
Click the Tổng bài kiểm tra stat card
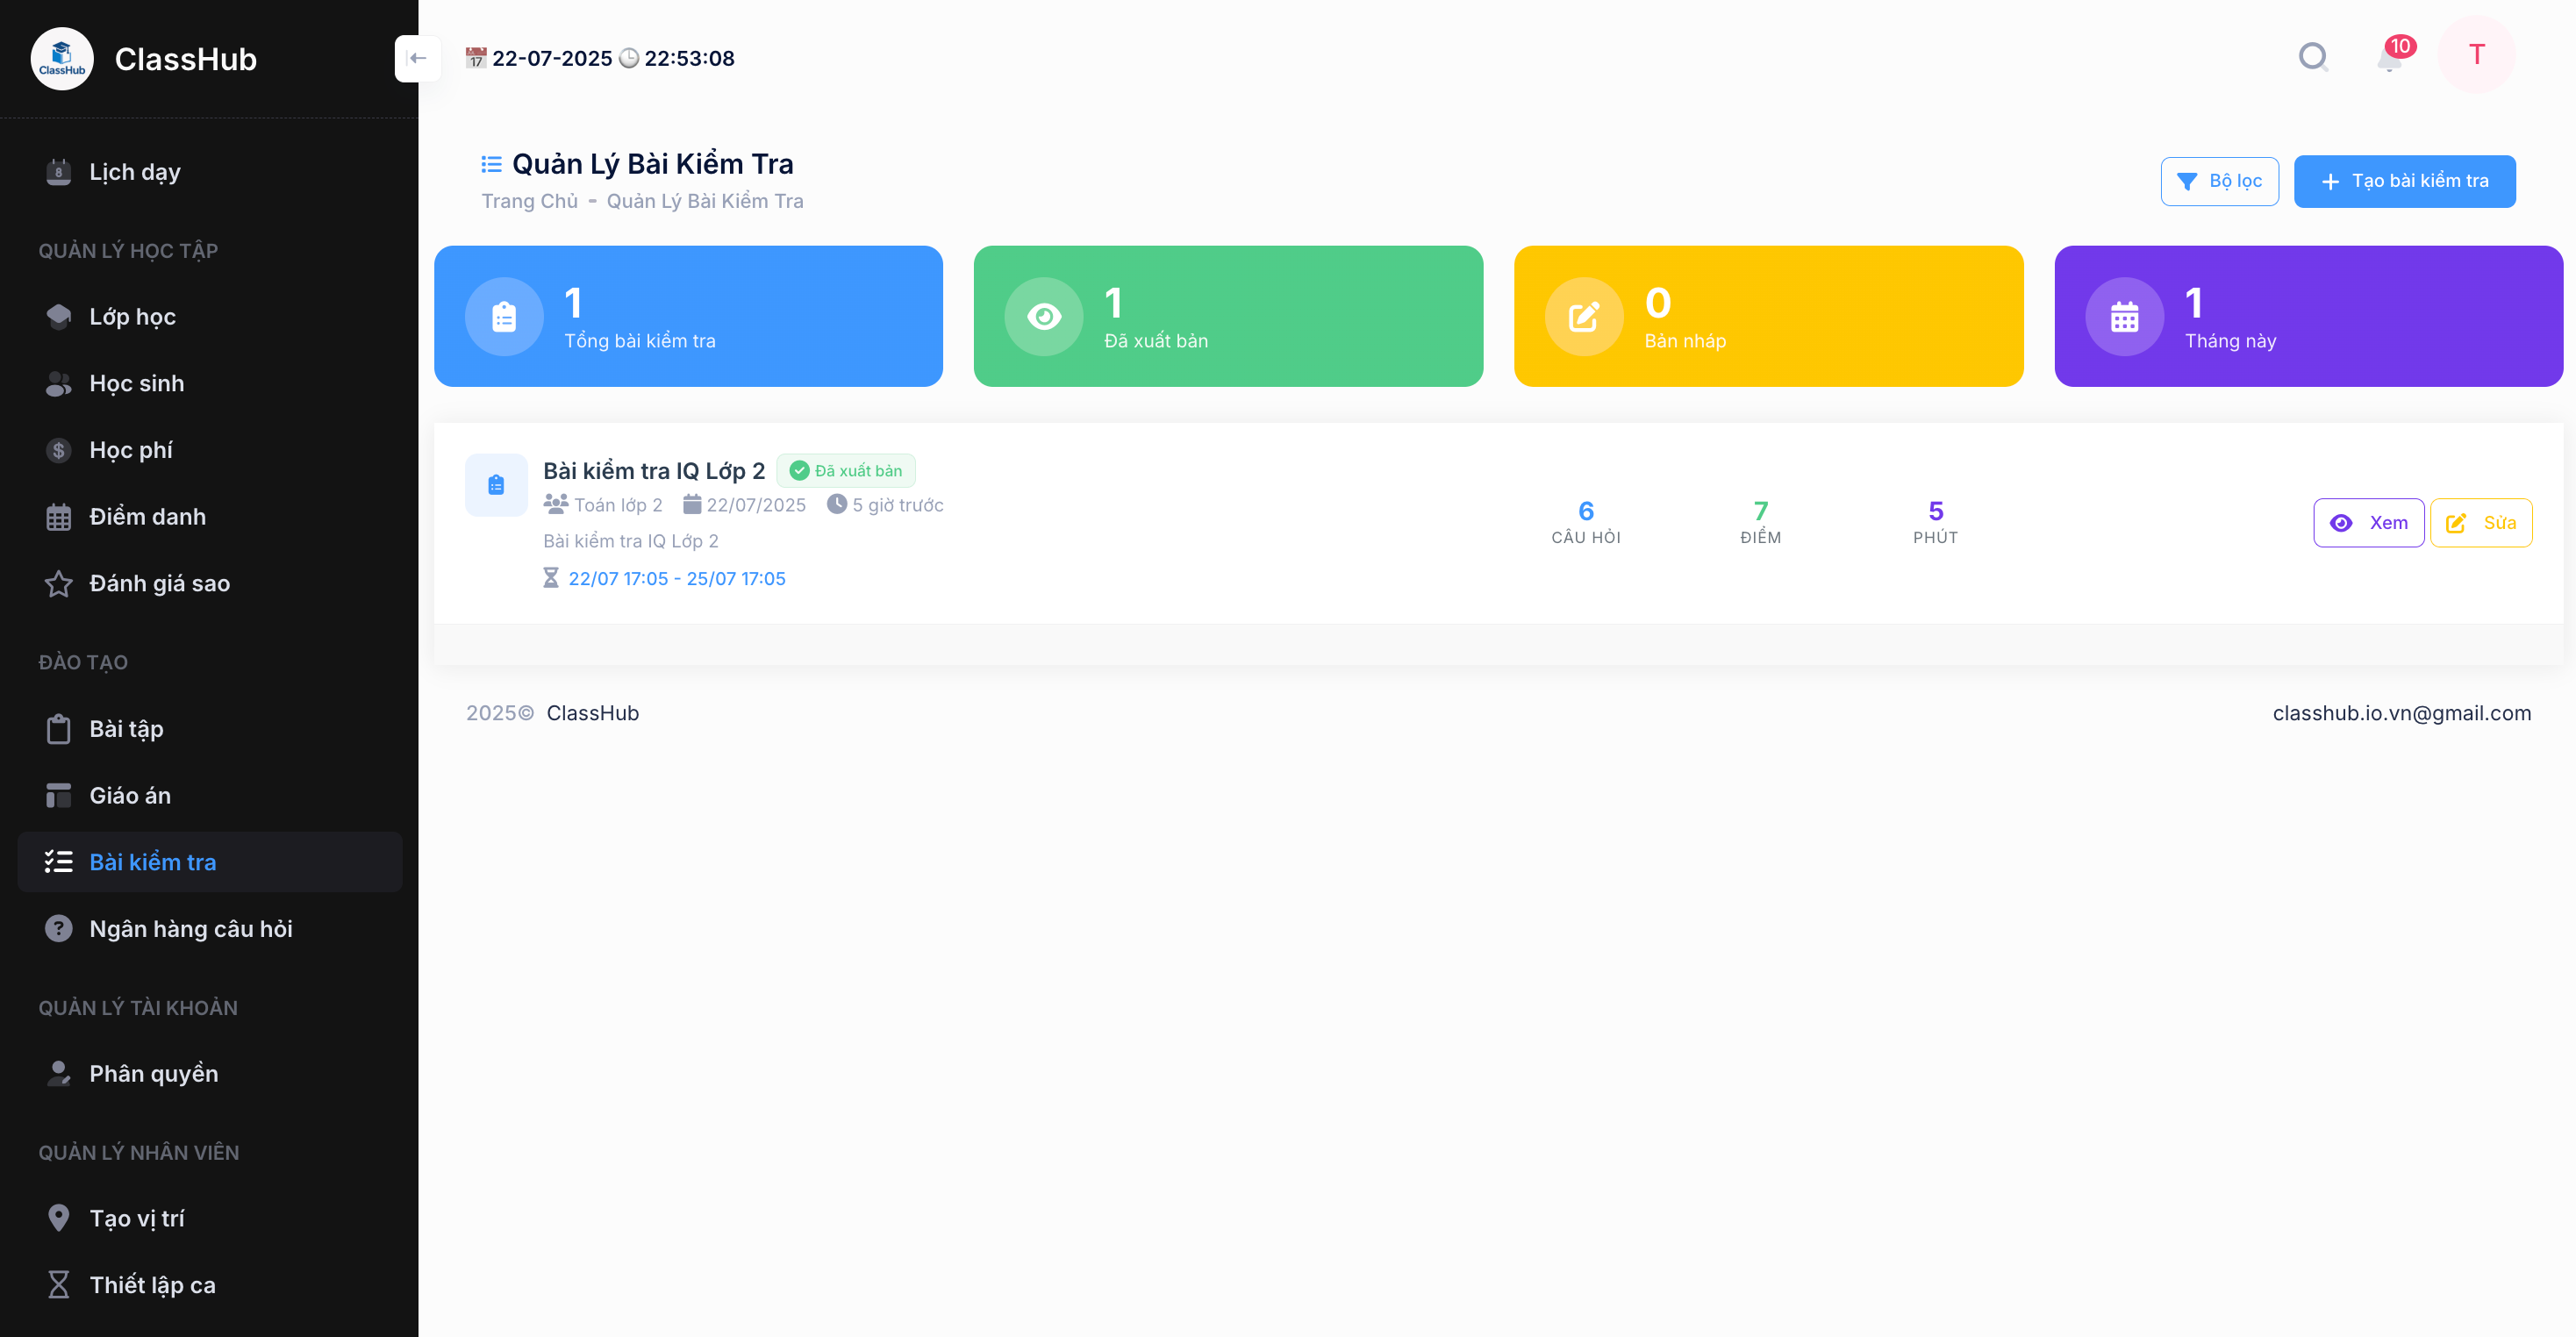(x=688, y=316)
